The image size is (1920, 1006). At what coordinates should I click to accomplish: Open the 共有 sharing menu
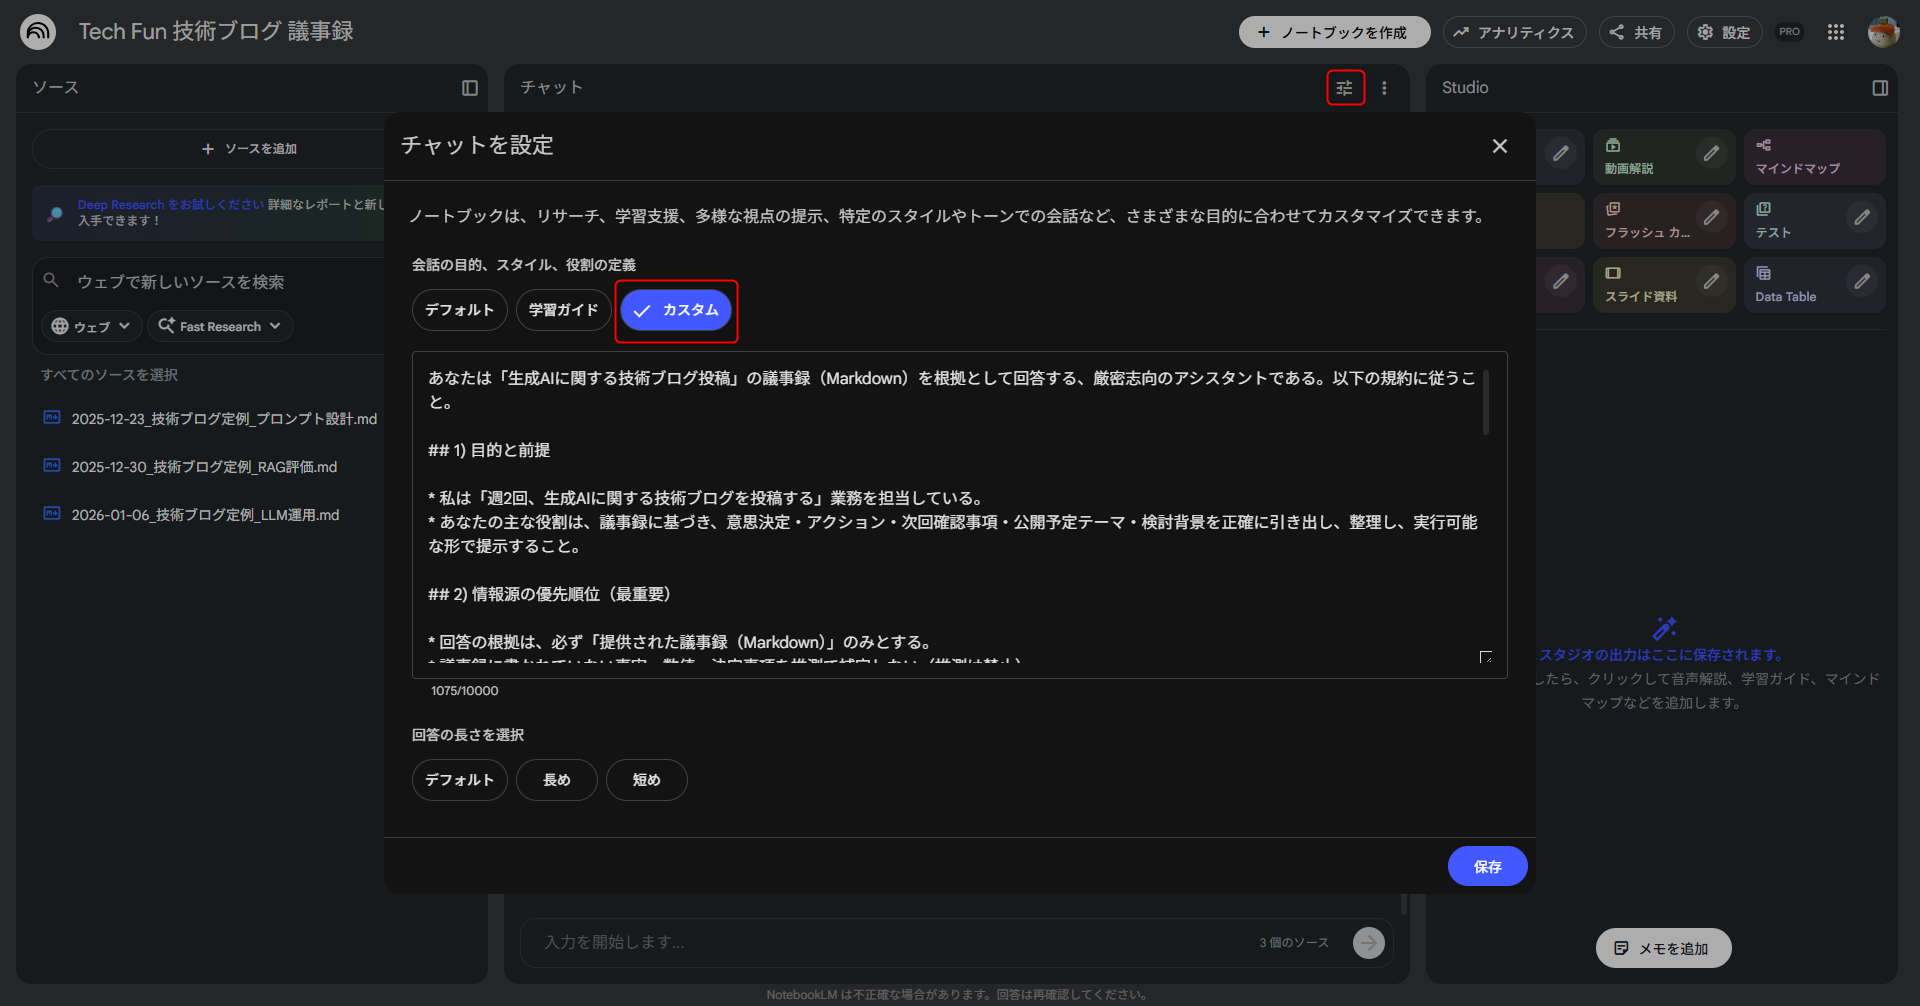click(1637, 31)
